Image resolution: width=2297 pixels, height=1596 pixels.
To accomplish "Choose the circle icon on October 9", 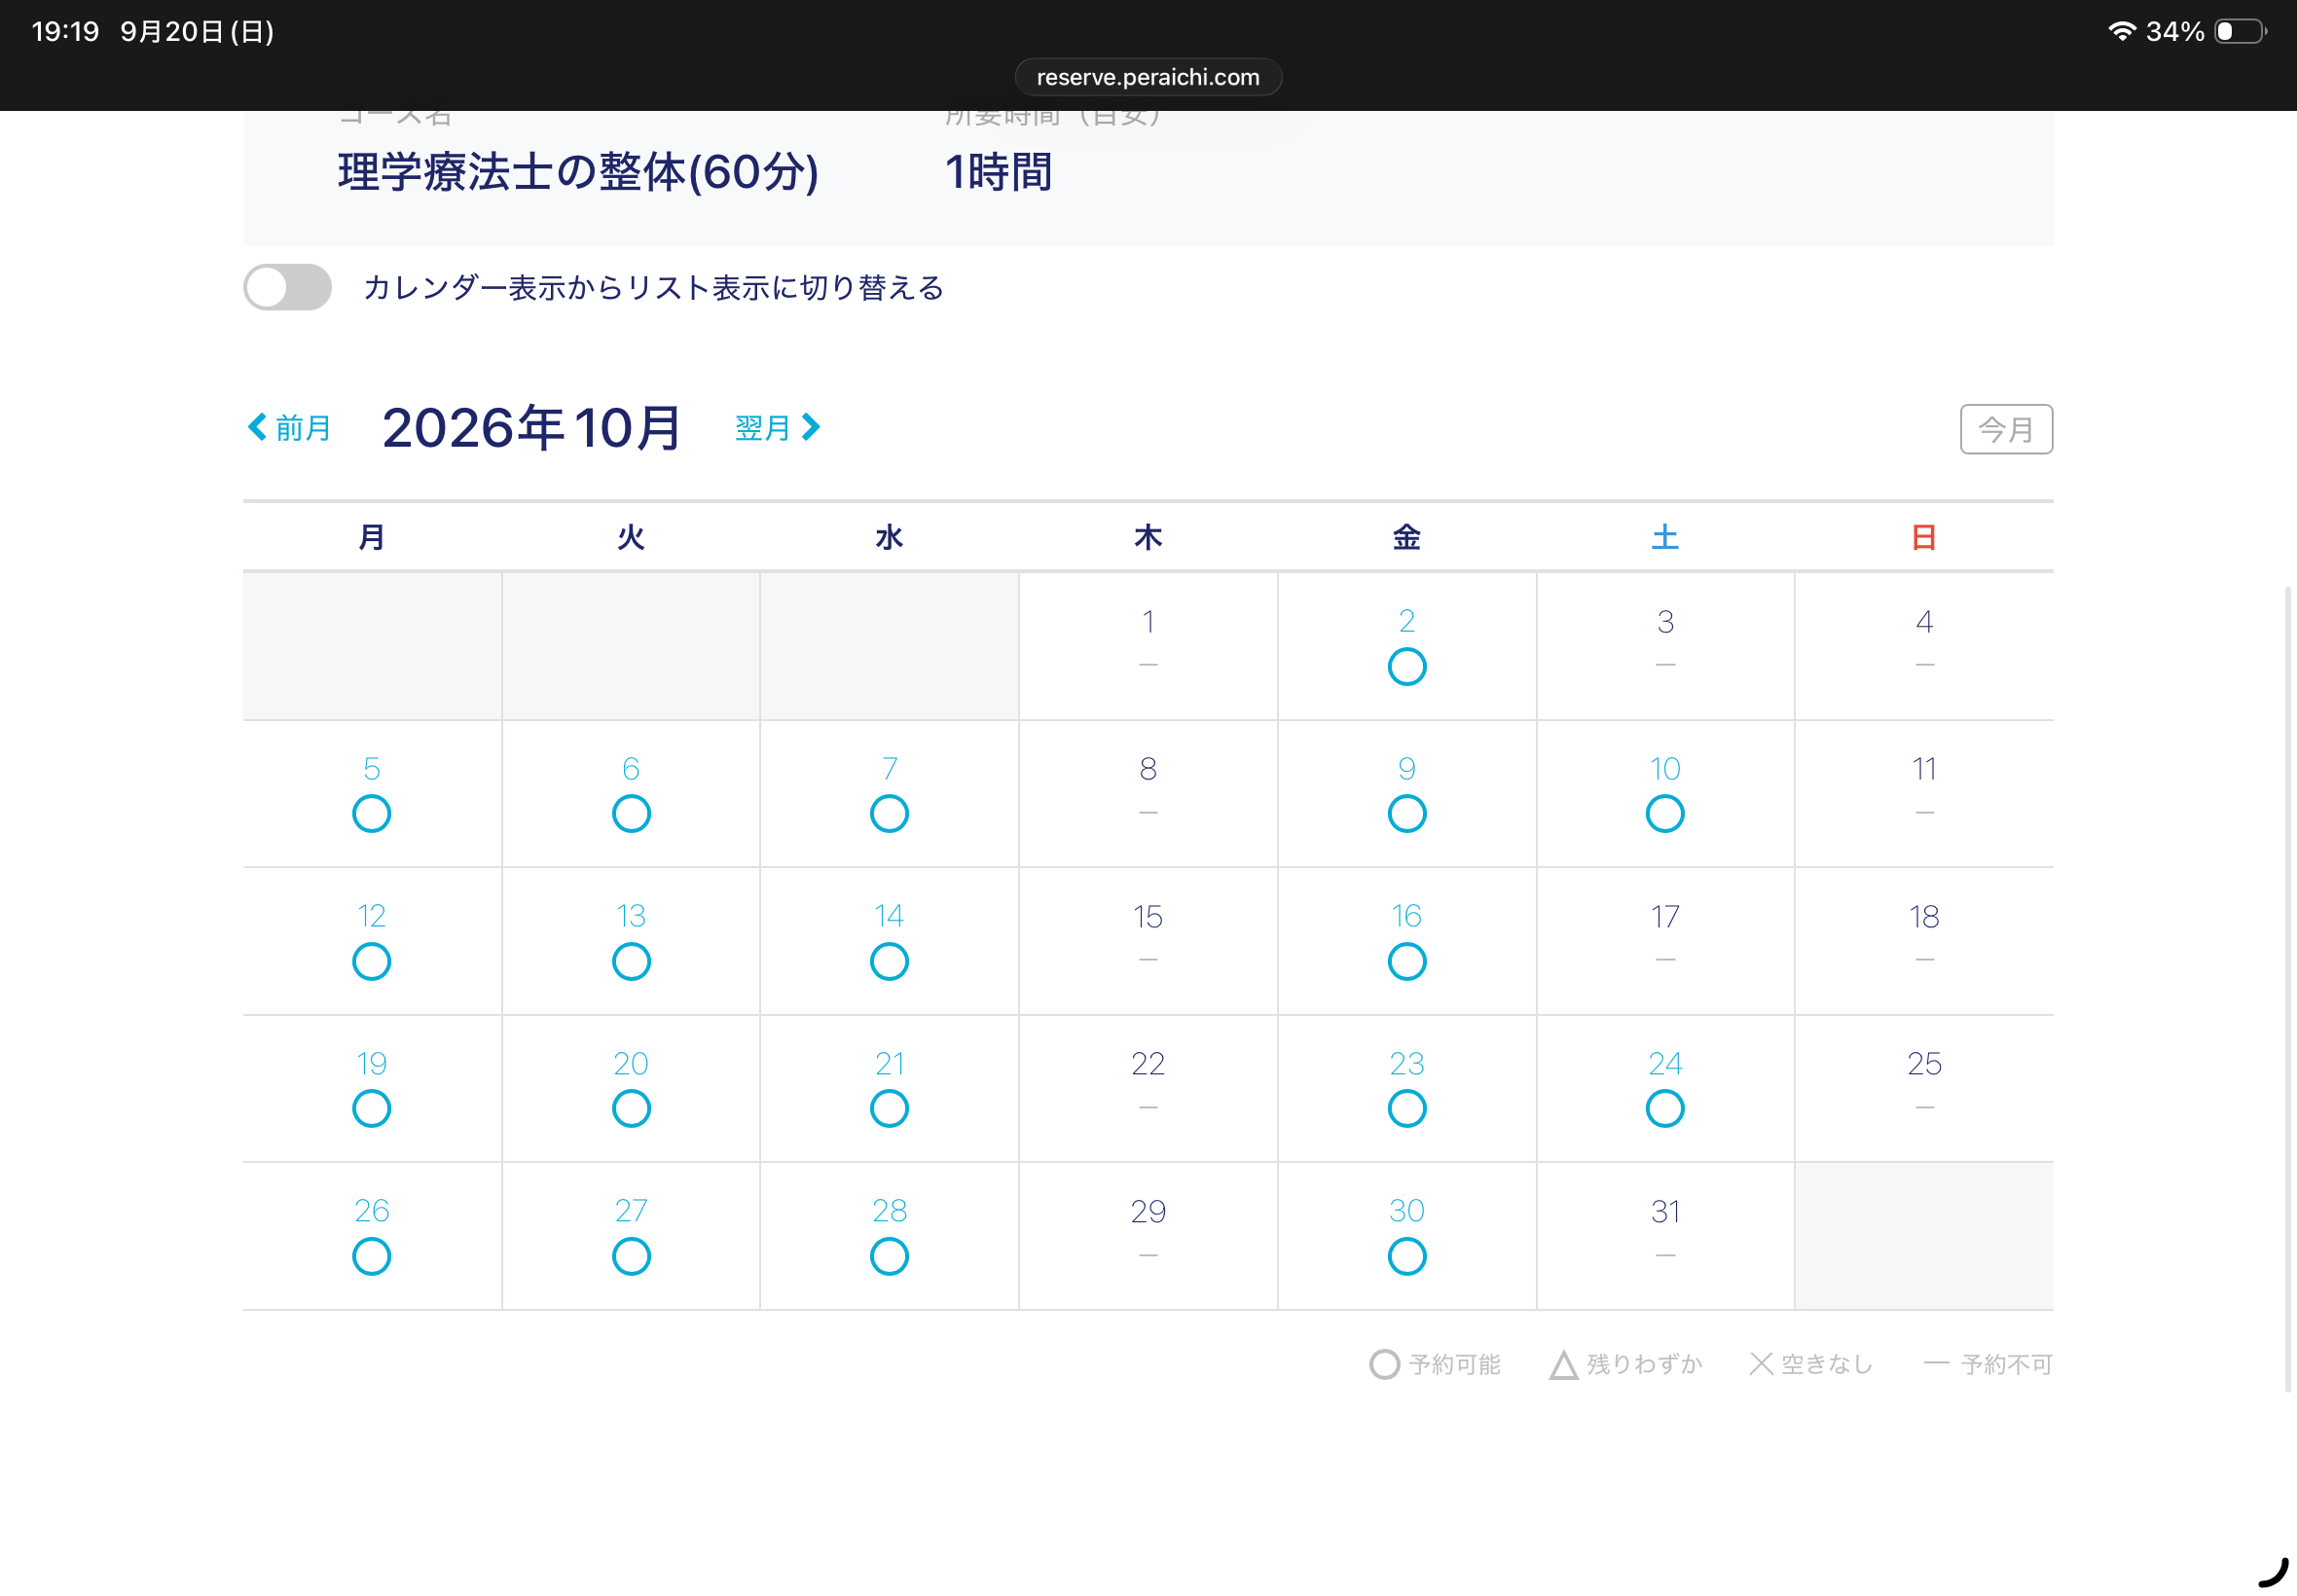I will (1406, 814).
